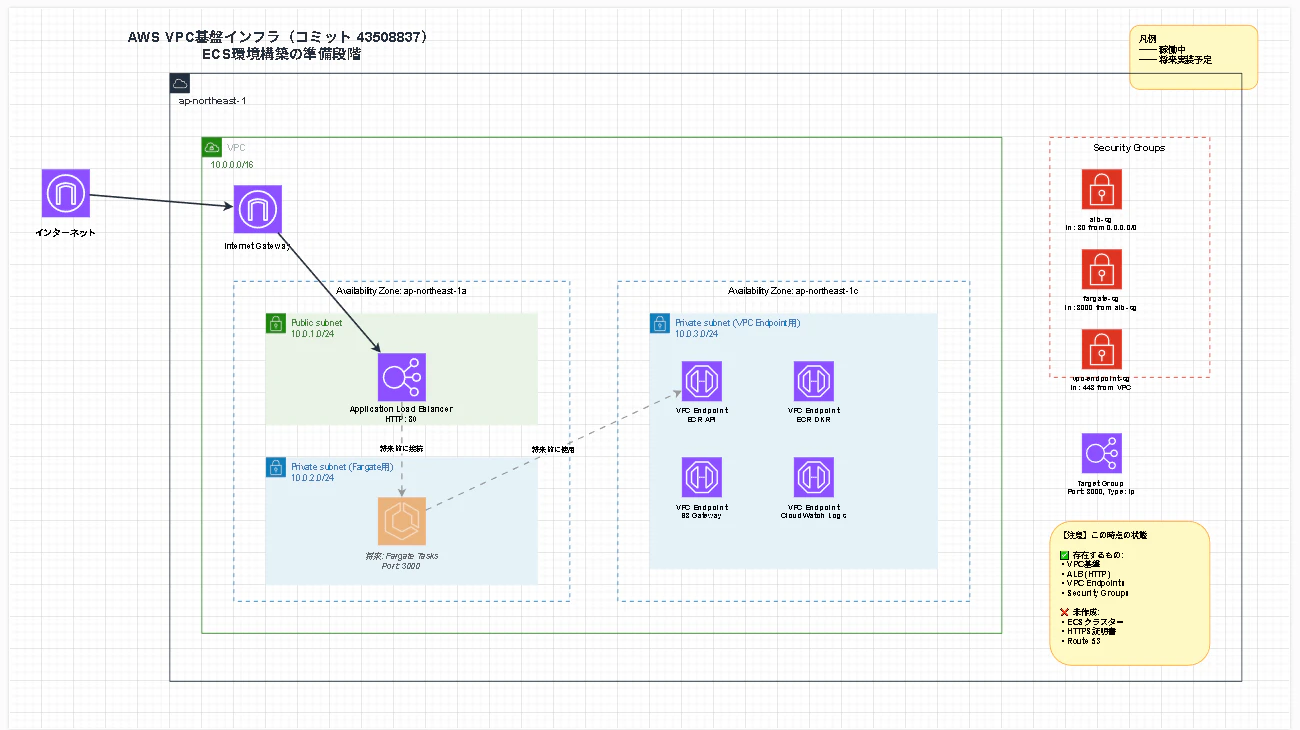Click the Public subnet green lock icon
Viewport: 1300px width, 730px height.
click(x=276, y=323)
